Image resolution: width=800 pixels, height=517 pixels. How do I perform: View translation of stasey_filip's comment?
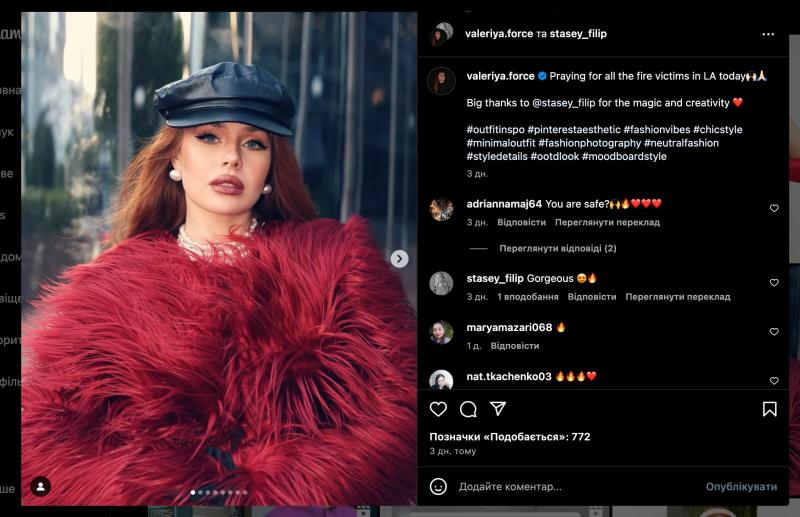[x=678, y=297]
